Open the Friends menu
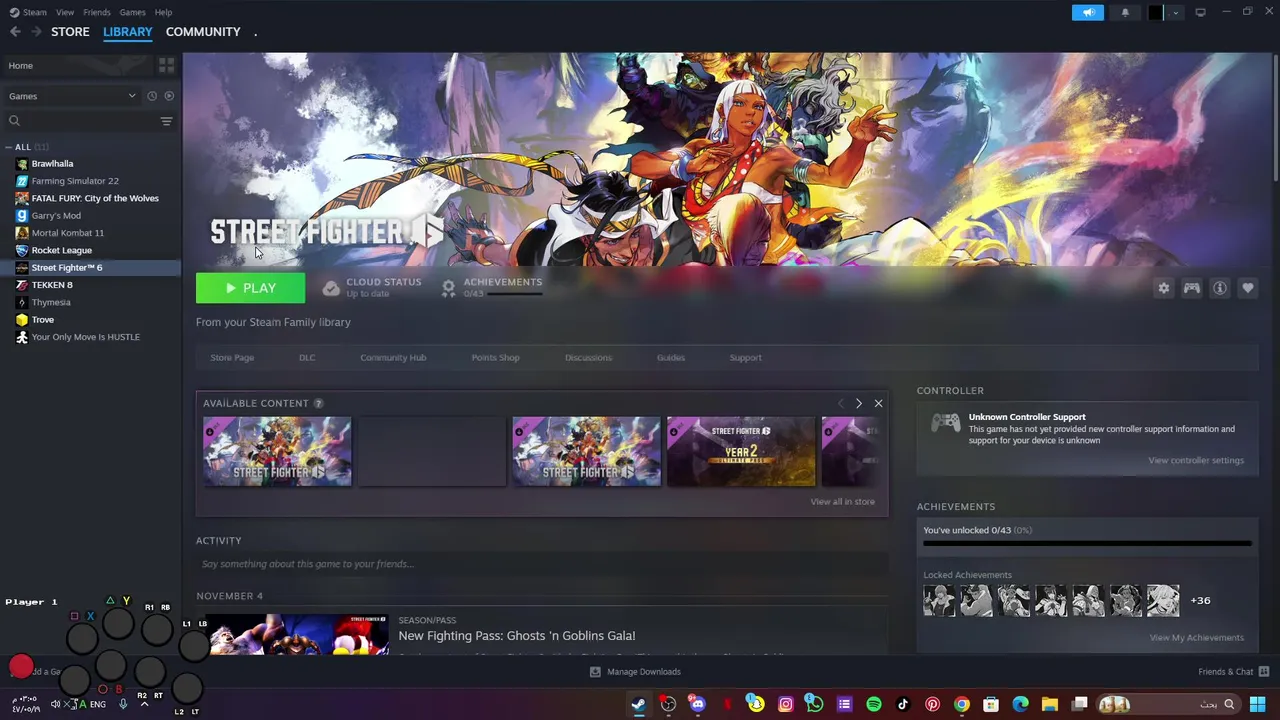 coord(97,12)
